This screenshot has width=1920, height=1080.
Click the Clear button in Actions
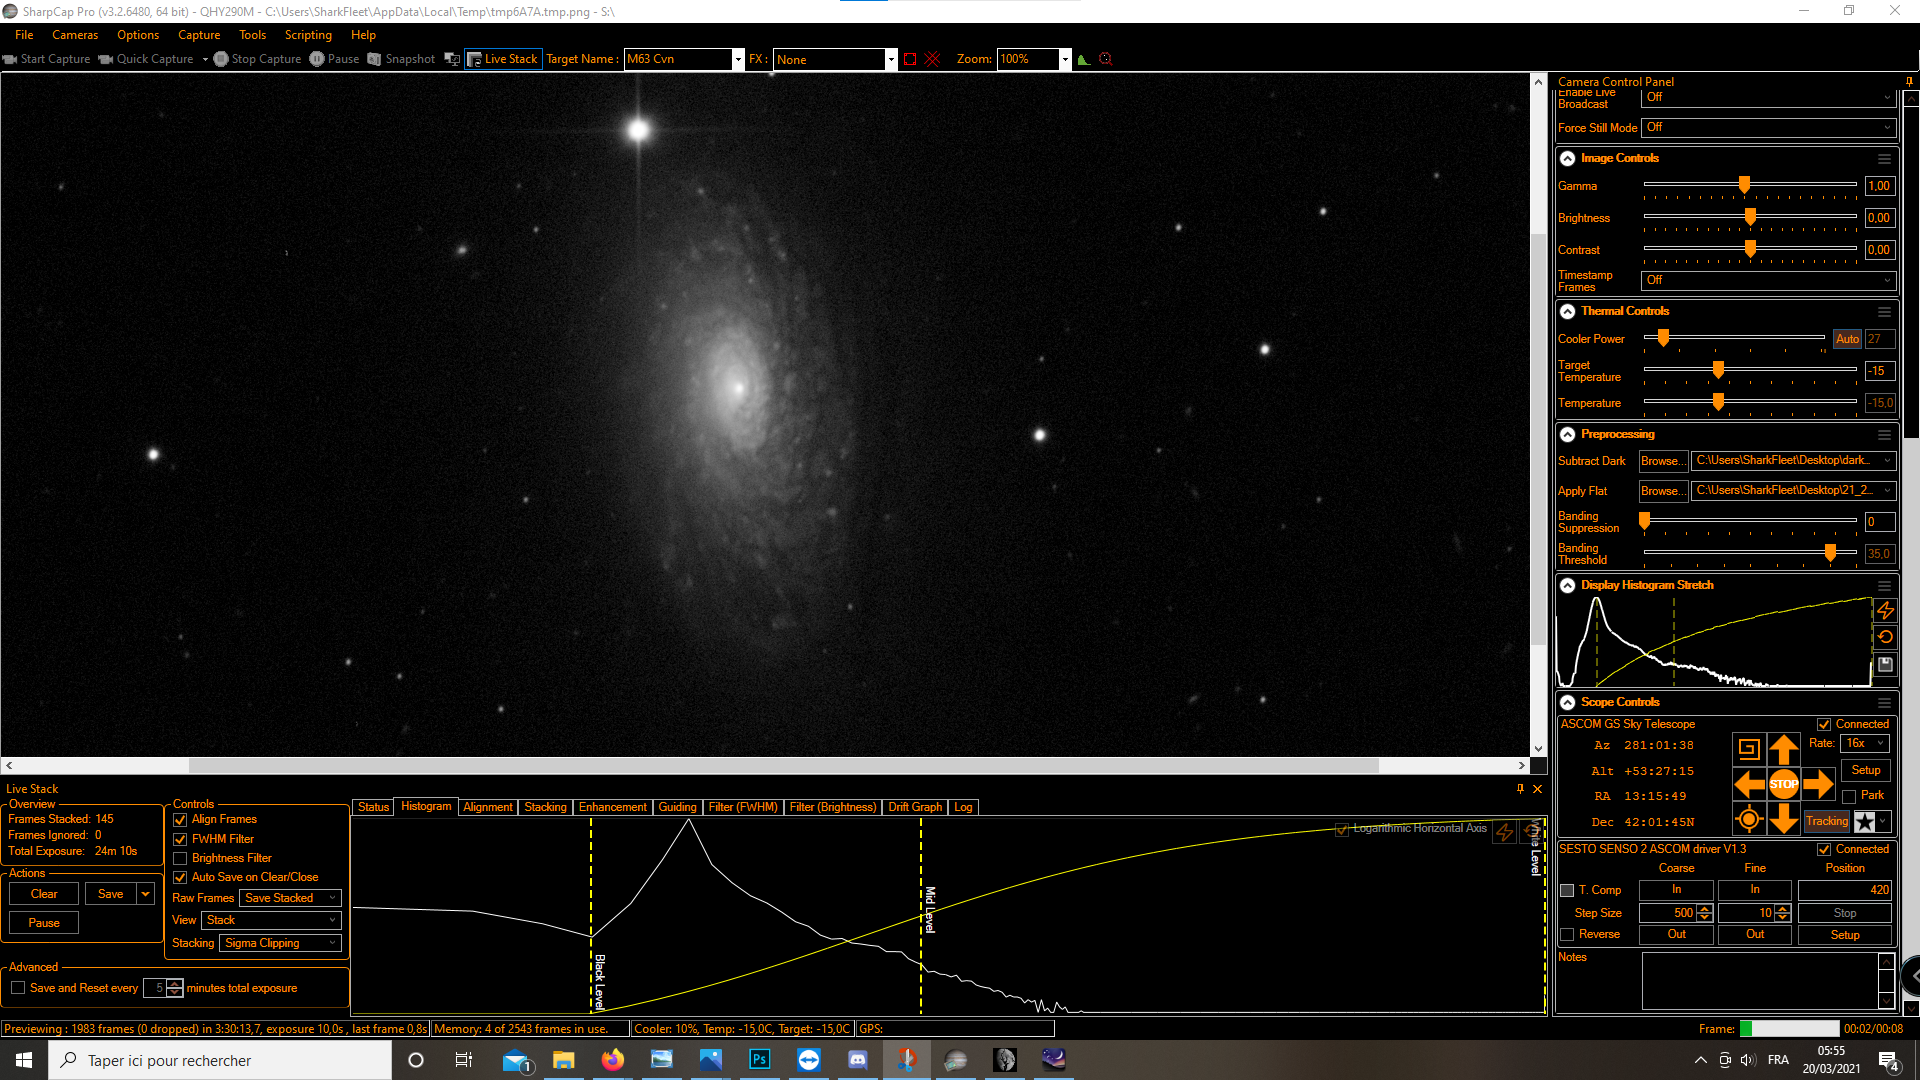(44, 894)
